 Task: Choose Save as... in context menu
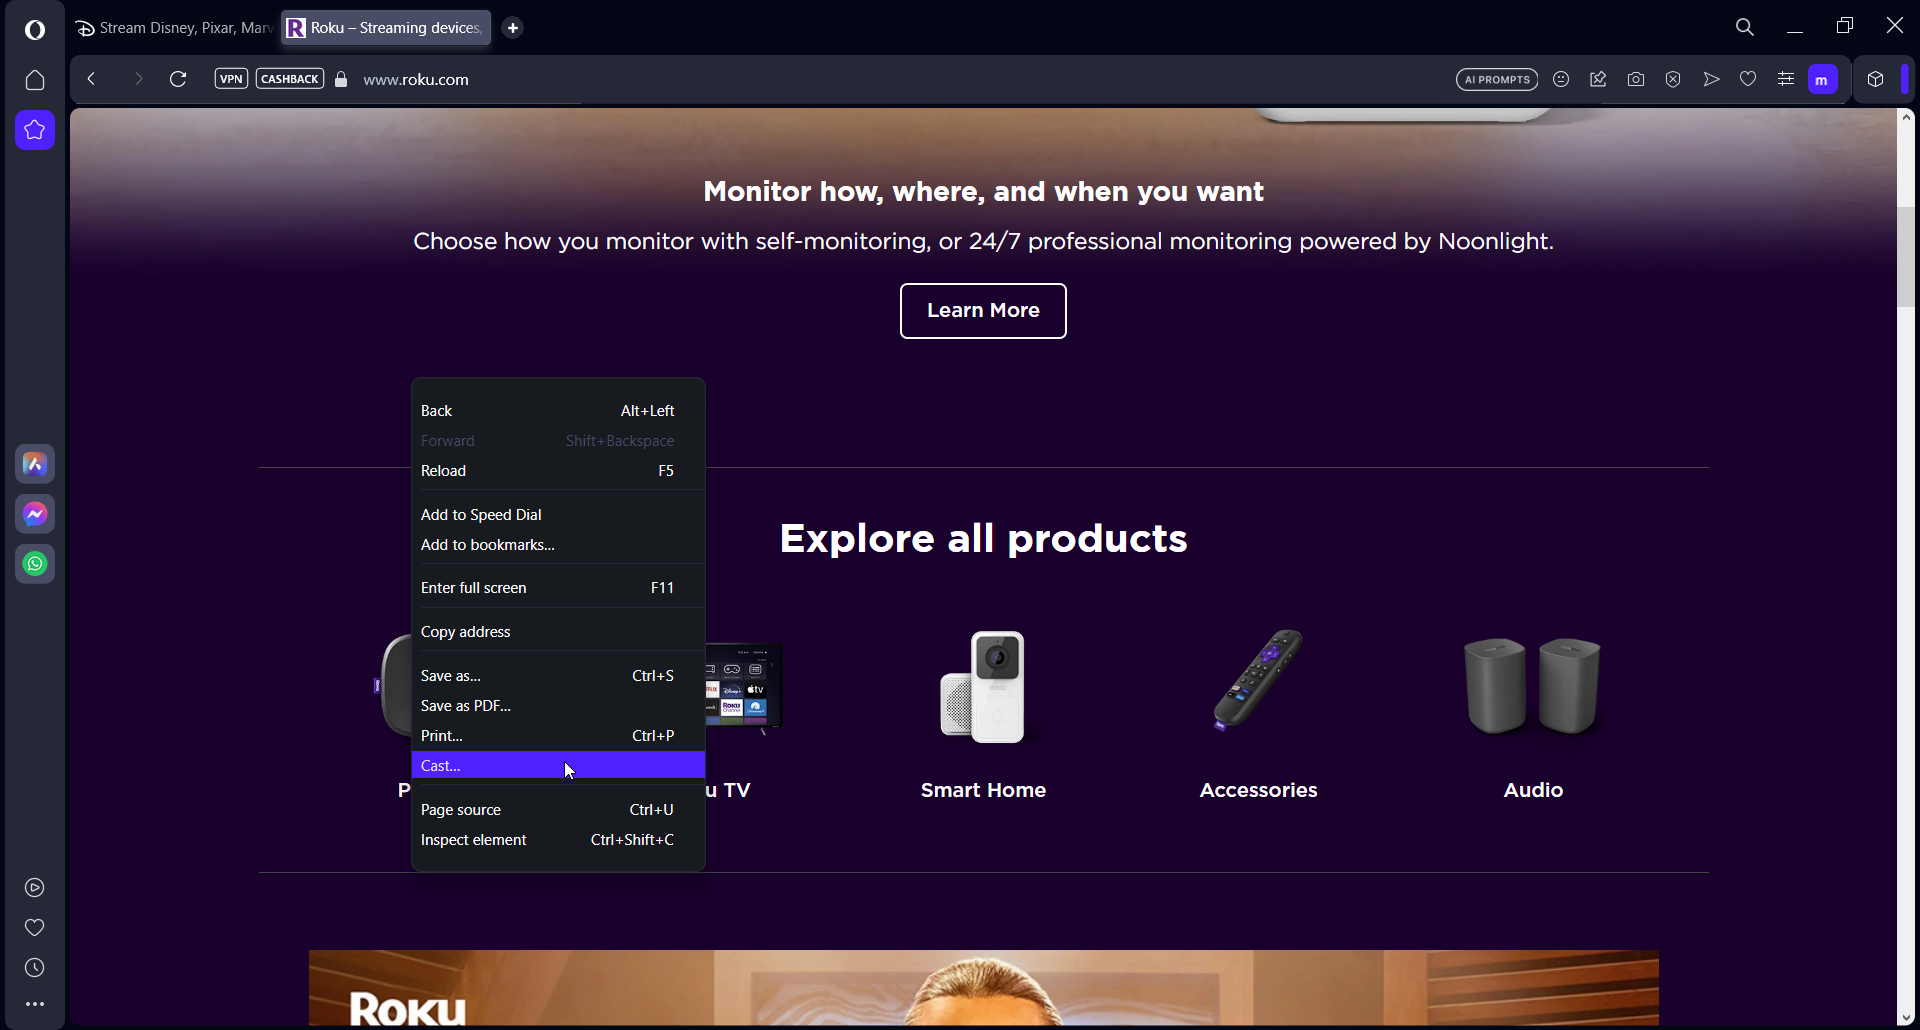click(x=558, y=676)
